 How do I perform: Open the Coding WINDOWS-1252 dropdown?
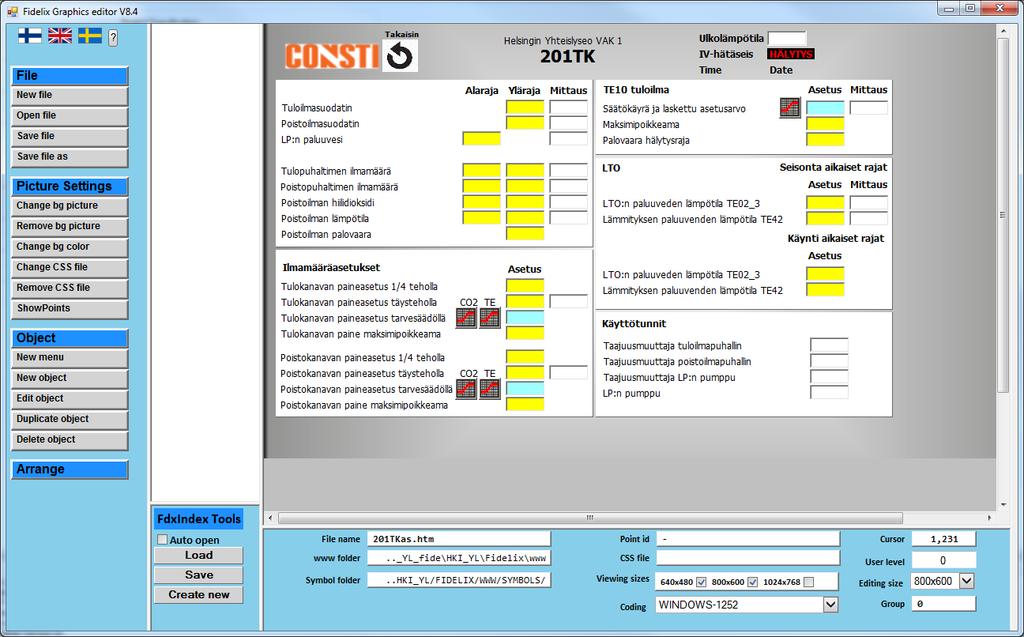click(830, 605)
